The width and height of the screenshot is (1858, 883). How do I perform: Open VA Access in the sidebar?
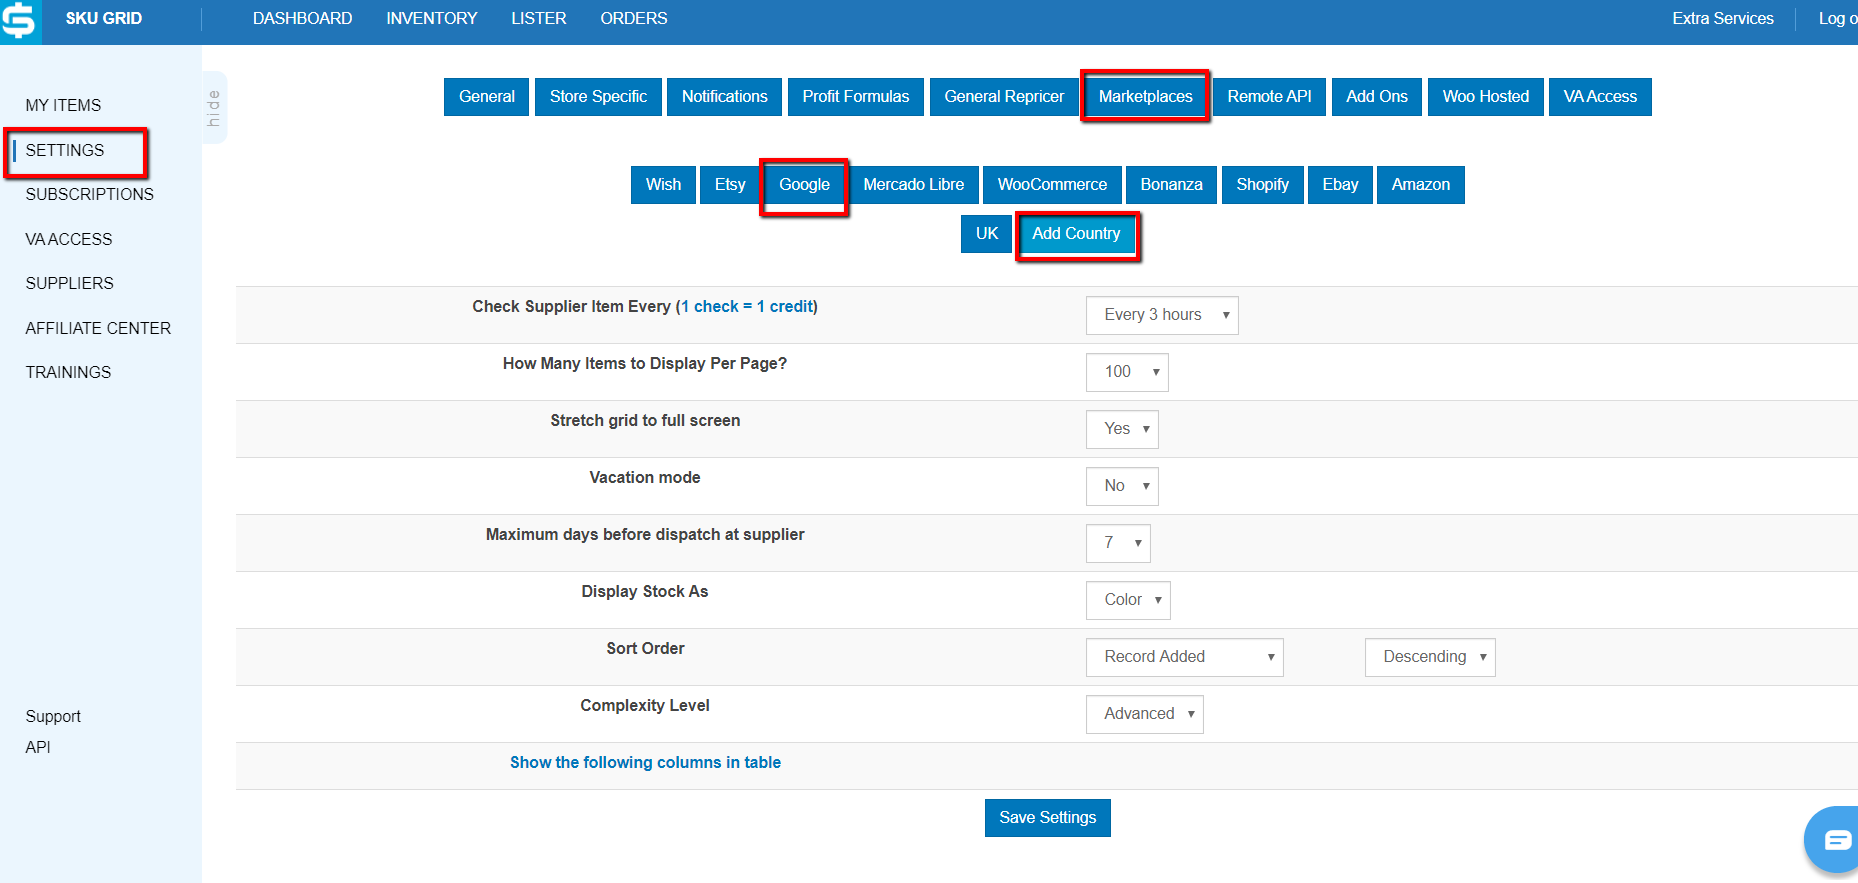pos(69,239)
